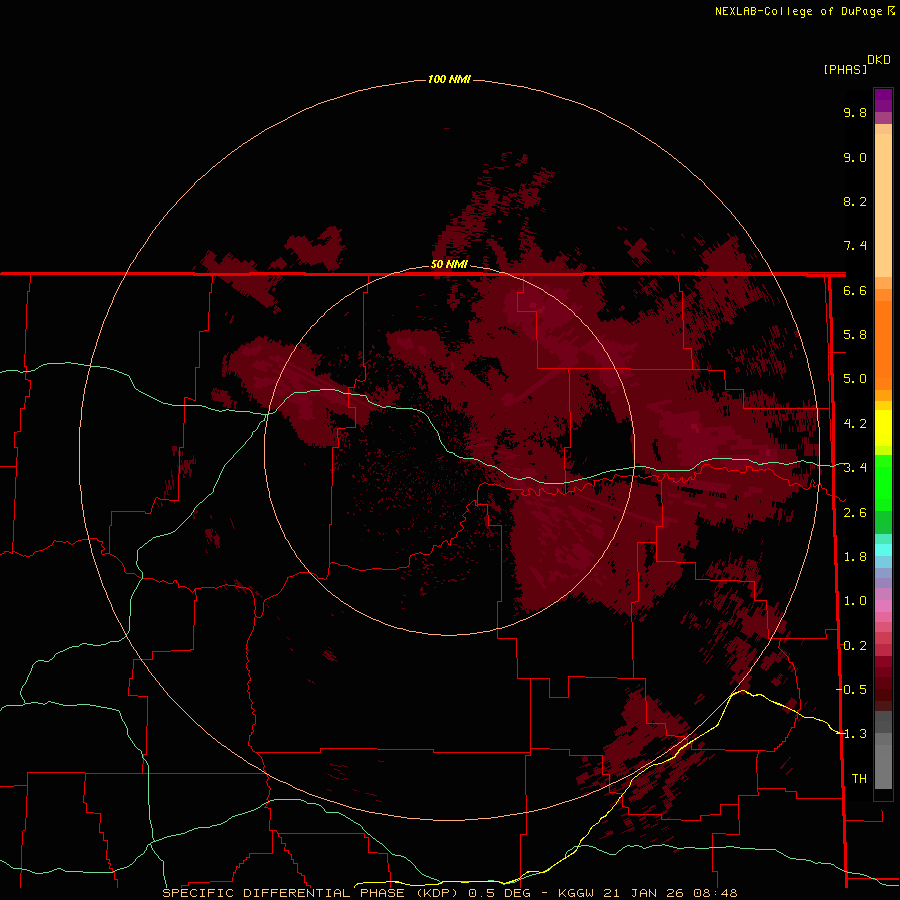Click the gray TH segment of color bar
Image resolution: width=900 pixels, height=900 pixels.
tap(883, 763)
